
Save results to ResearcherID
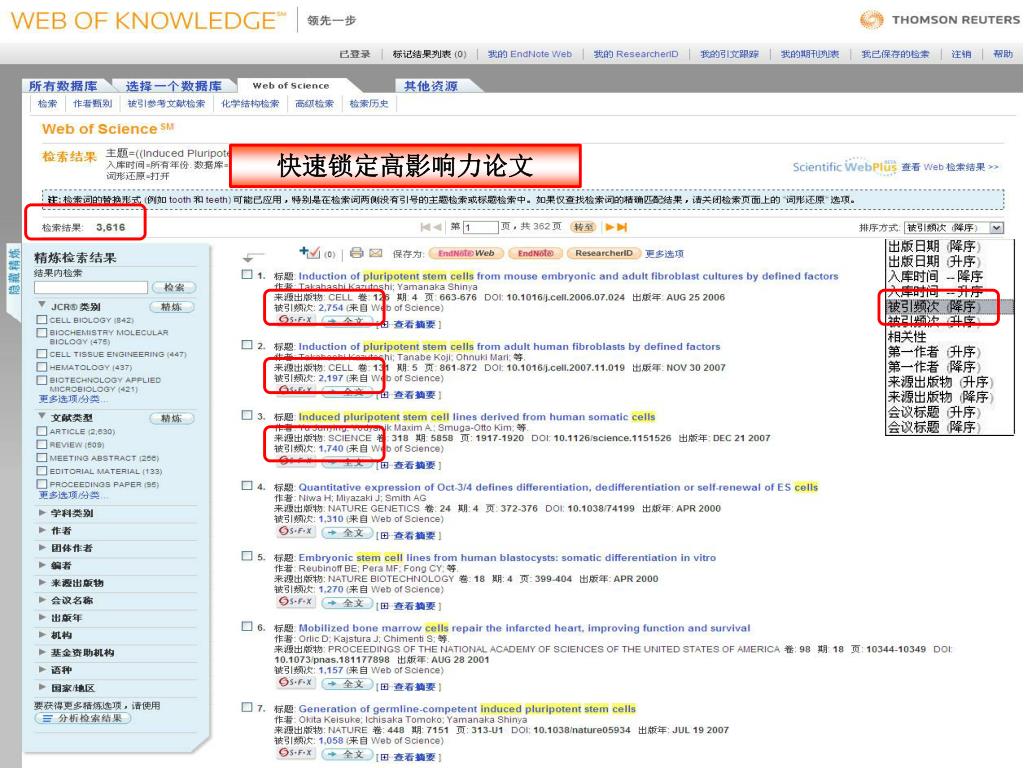coord(603,253)
